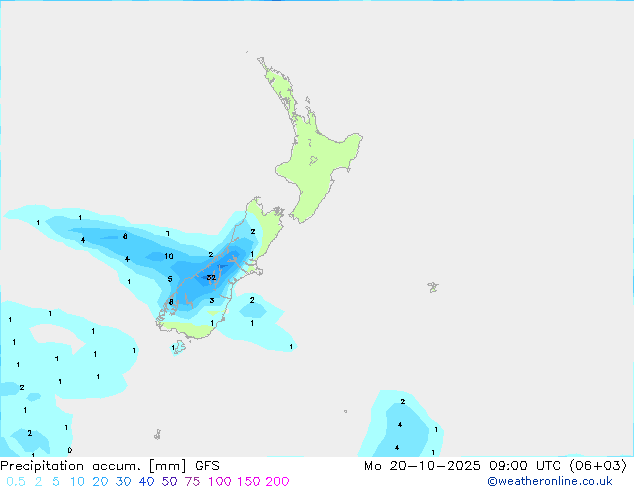
Task: Click the forecast date 'Mo 20-10-2025 09:00 UTC (06+03)'
Action: click(x=495, y=466)
